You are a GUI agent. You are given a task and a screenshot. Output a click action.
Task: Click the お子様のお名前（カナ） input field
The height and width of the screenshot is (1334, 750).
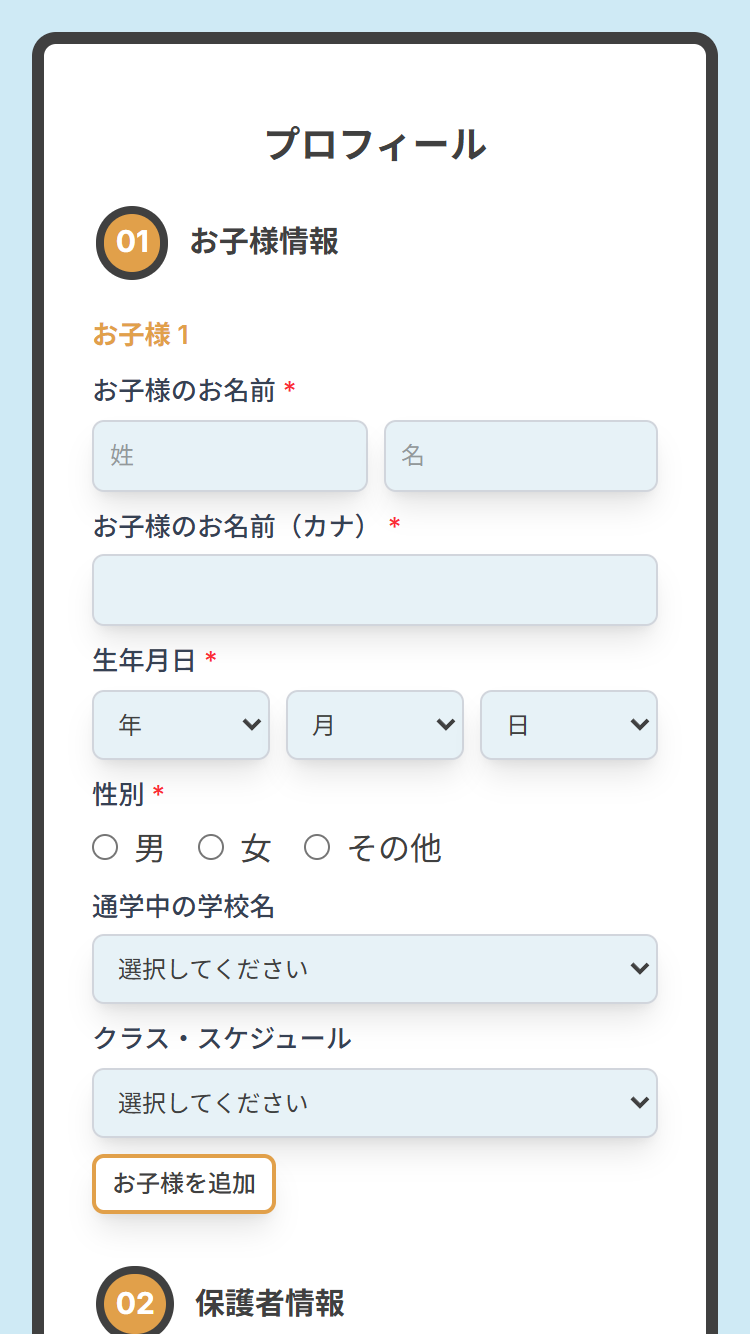point(375,589)
